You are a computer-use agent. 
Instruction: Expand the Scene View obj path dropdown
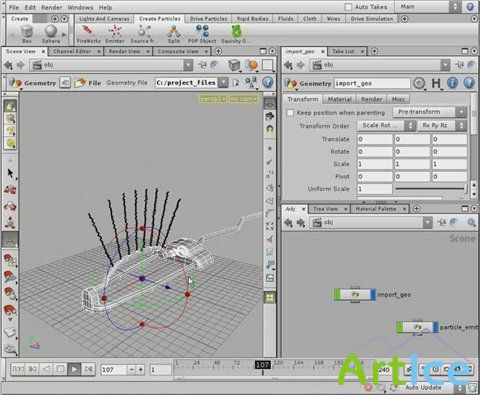click(188, 65)
